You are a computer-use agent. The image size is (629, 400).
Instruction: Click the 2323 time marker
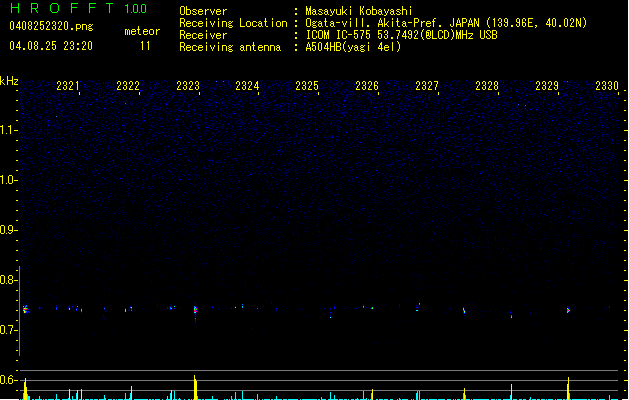tap(188, 86)
